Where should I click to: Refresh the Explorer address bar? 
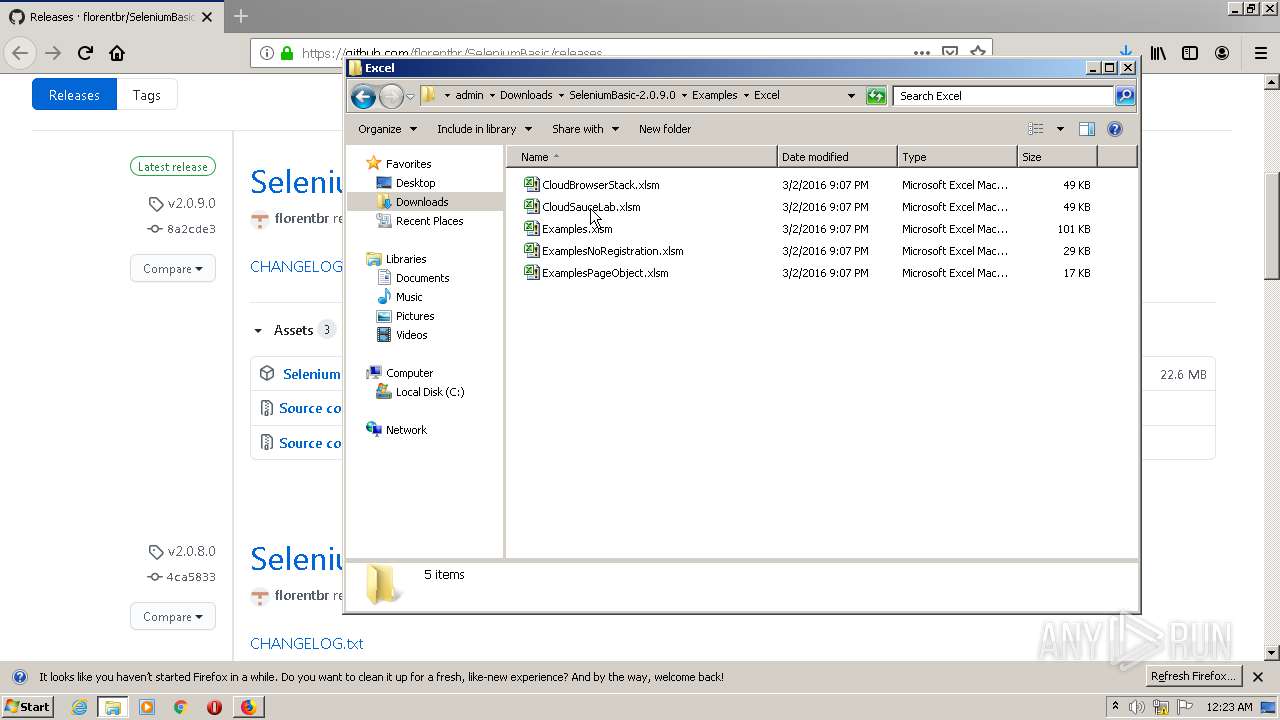(x=876, y=96)
